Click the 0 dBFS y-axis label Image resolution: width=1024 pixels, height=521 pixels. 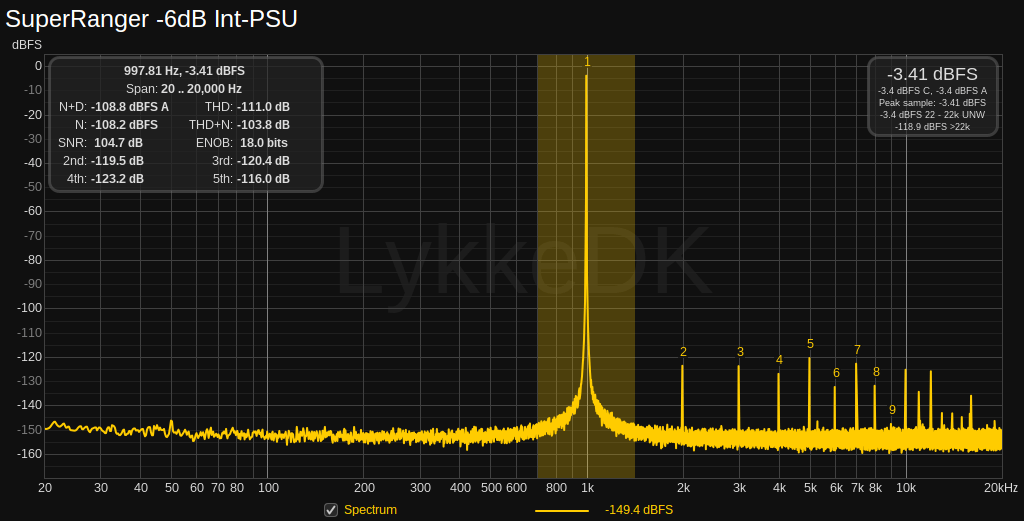click(38, 66)
